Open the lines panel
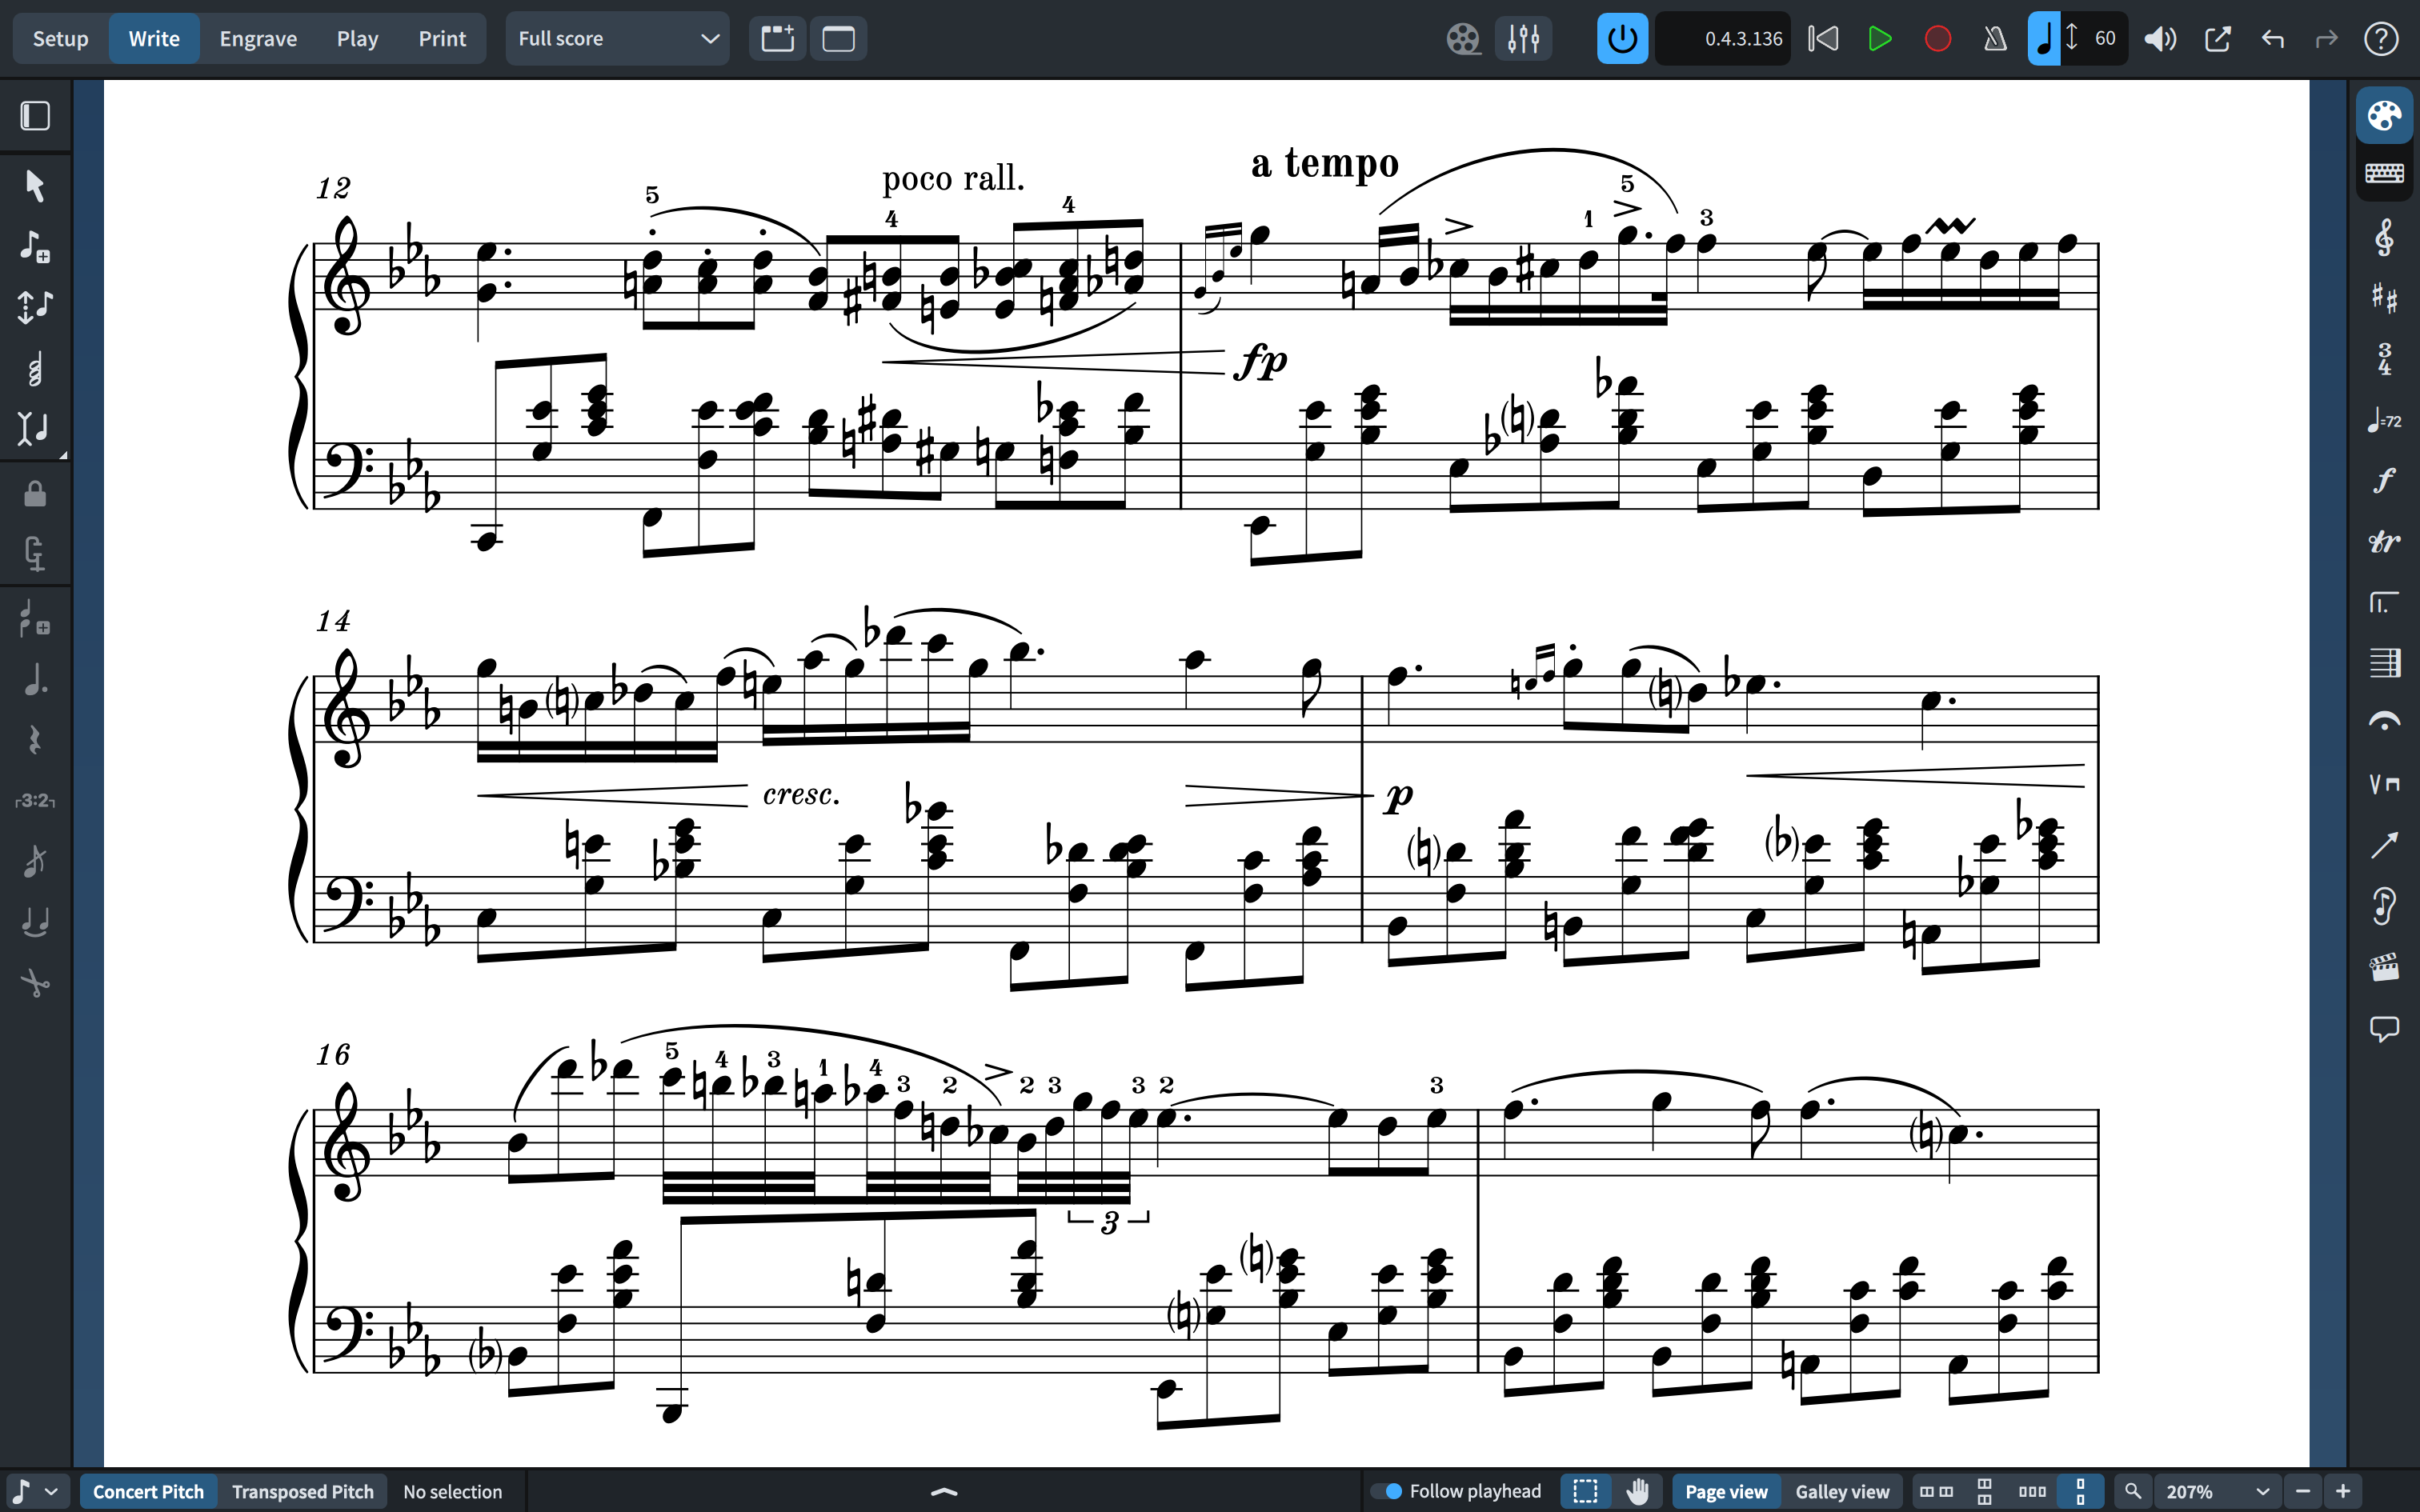2420x1512 pixels. (2384, 845)
